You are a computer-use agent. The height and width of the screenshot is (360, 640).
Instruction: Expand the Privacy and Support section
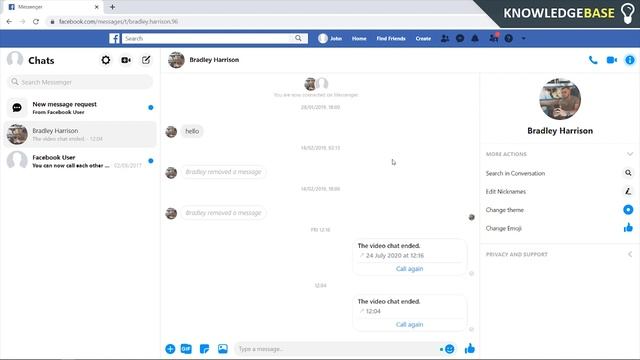click(x=630, y=254)
